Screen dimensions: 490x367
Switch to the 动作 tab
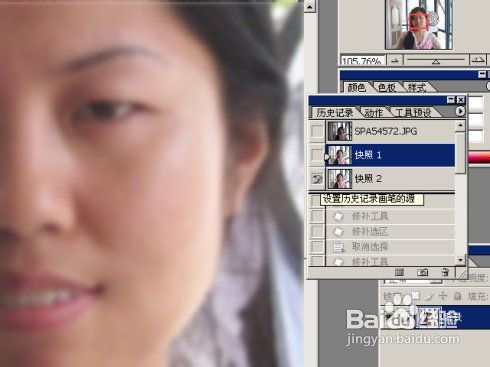[x=374, y=113]
